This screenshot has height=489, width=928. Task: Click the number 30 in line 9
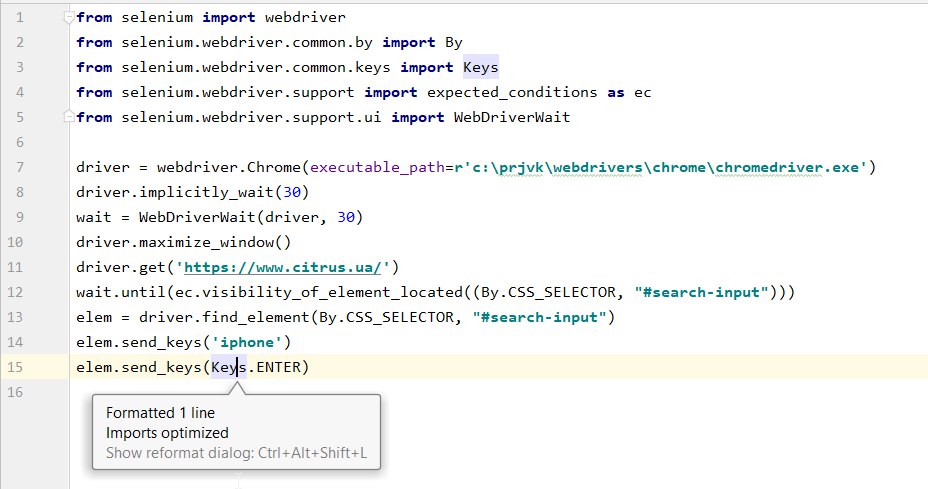click(x=346, y=217)
